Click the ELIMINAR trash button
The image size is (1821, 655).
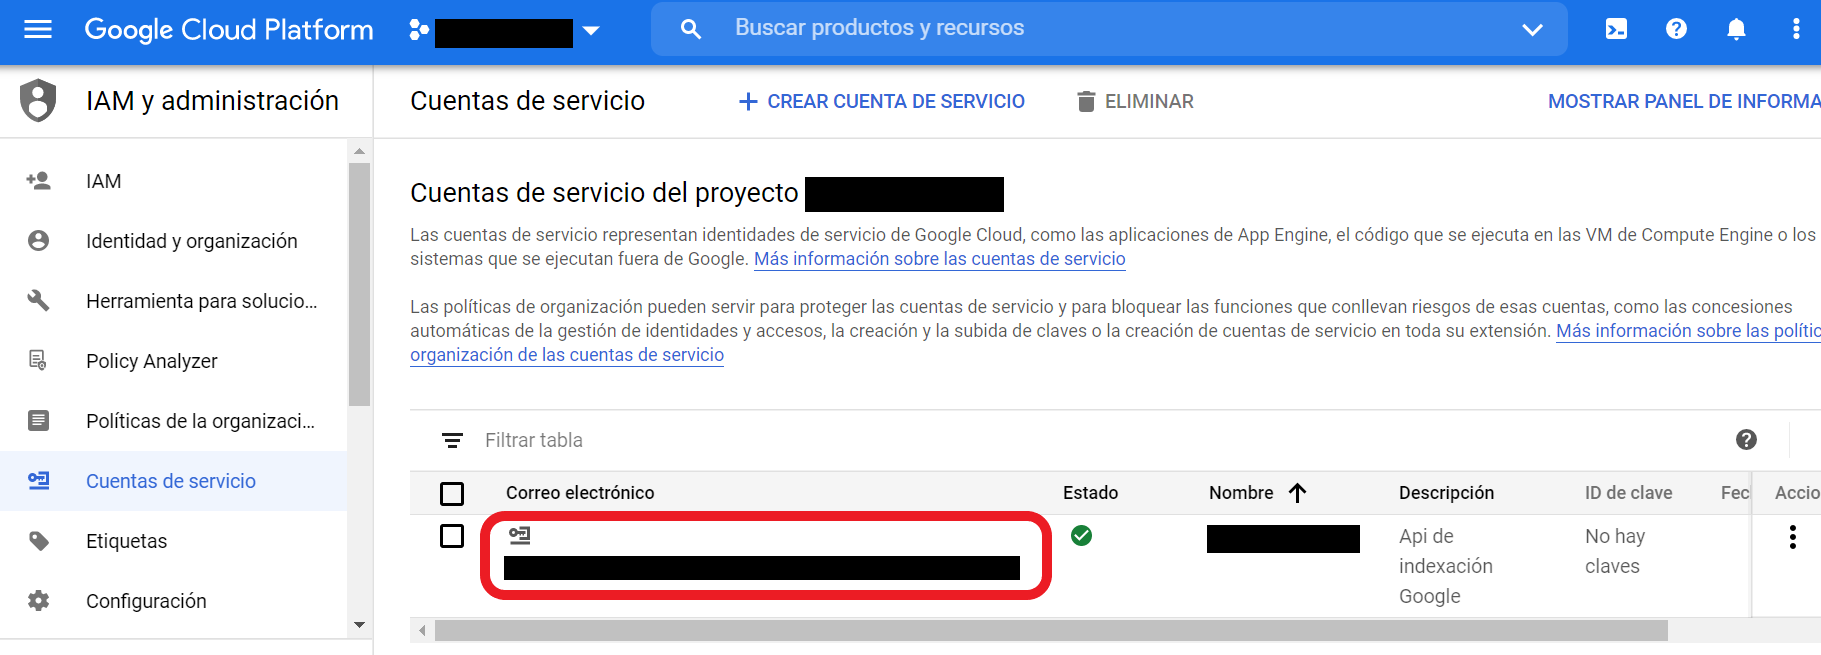(x=1135, y=101)
